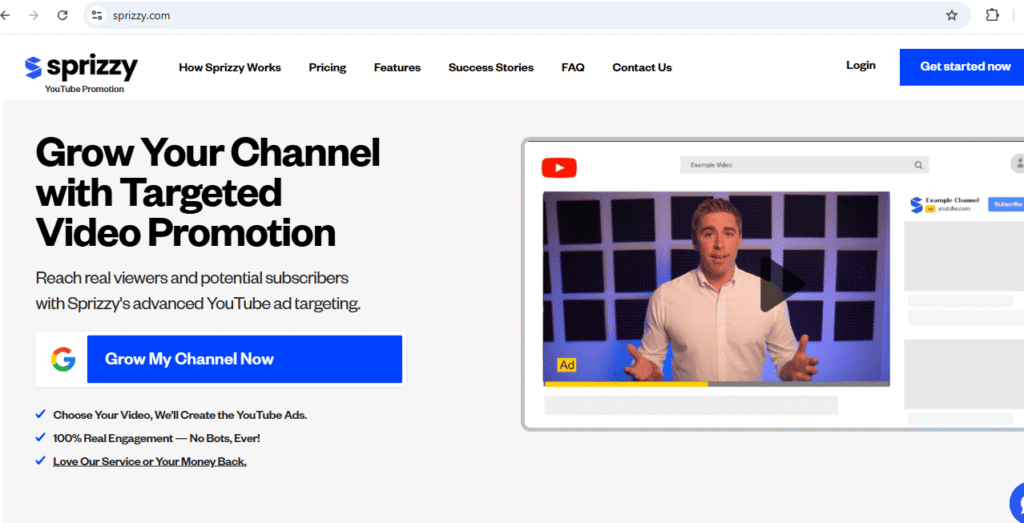Image resolution: width=1024 pixels, height=523 pixels.
Task: Click Example Channel name text
Action: (952, 200)
